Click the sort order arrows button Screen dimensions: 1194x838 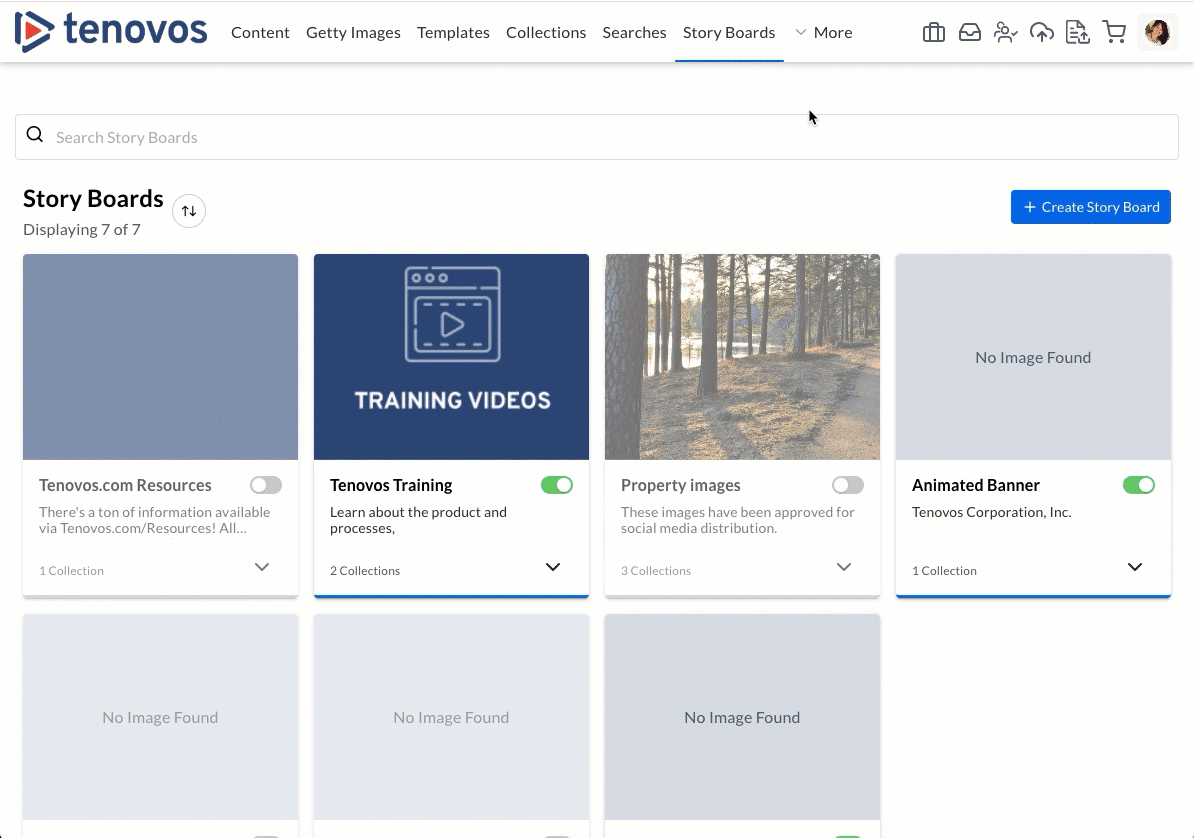189,211
